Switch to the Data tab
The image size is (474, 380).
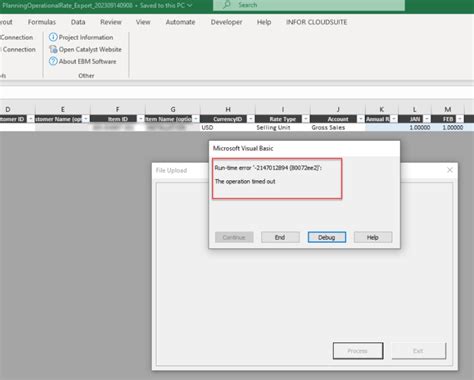pos(78,22)
